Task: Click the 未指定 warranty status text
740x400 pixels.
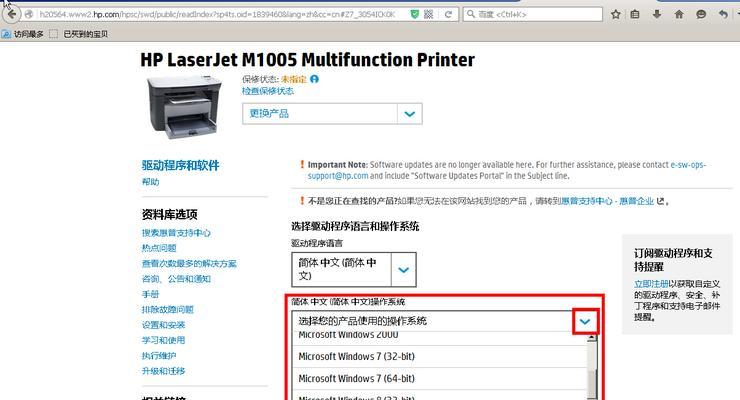Action: click(x=294, y=79)
